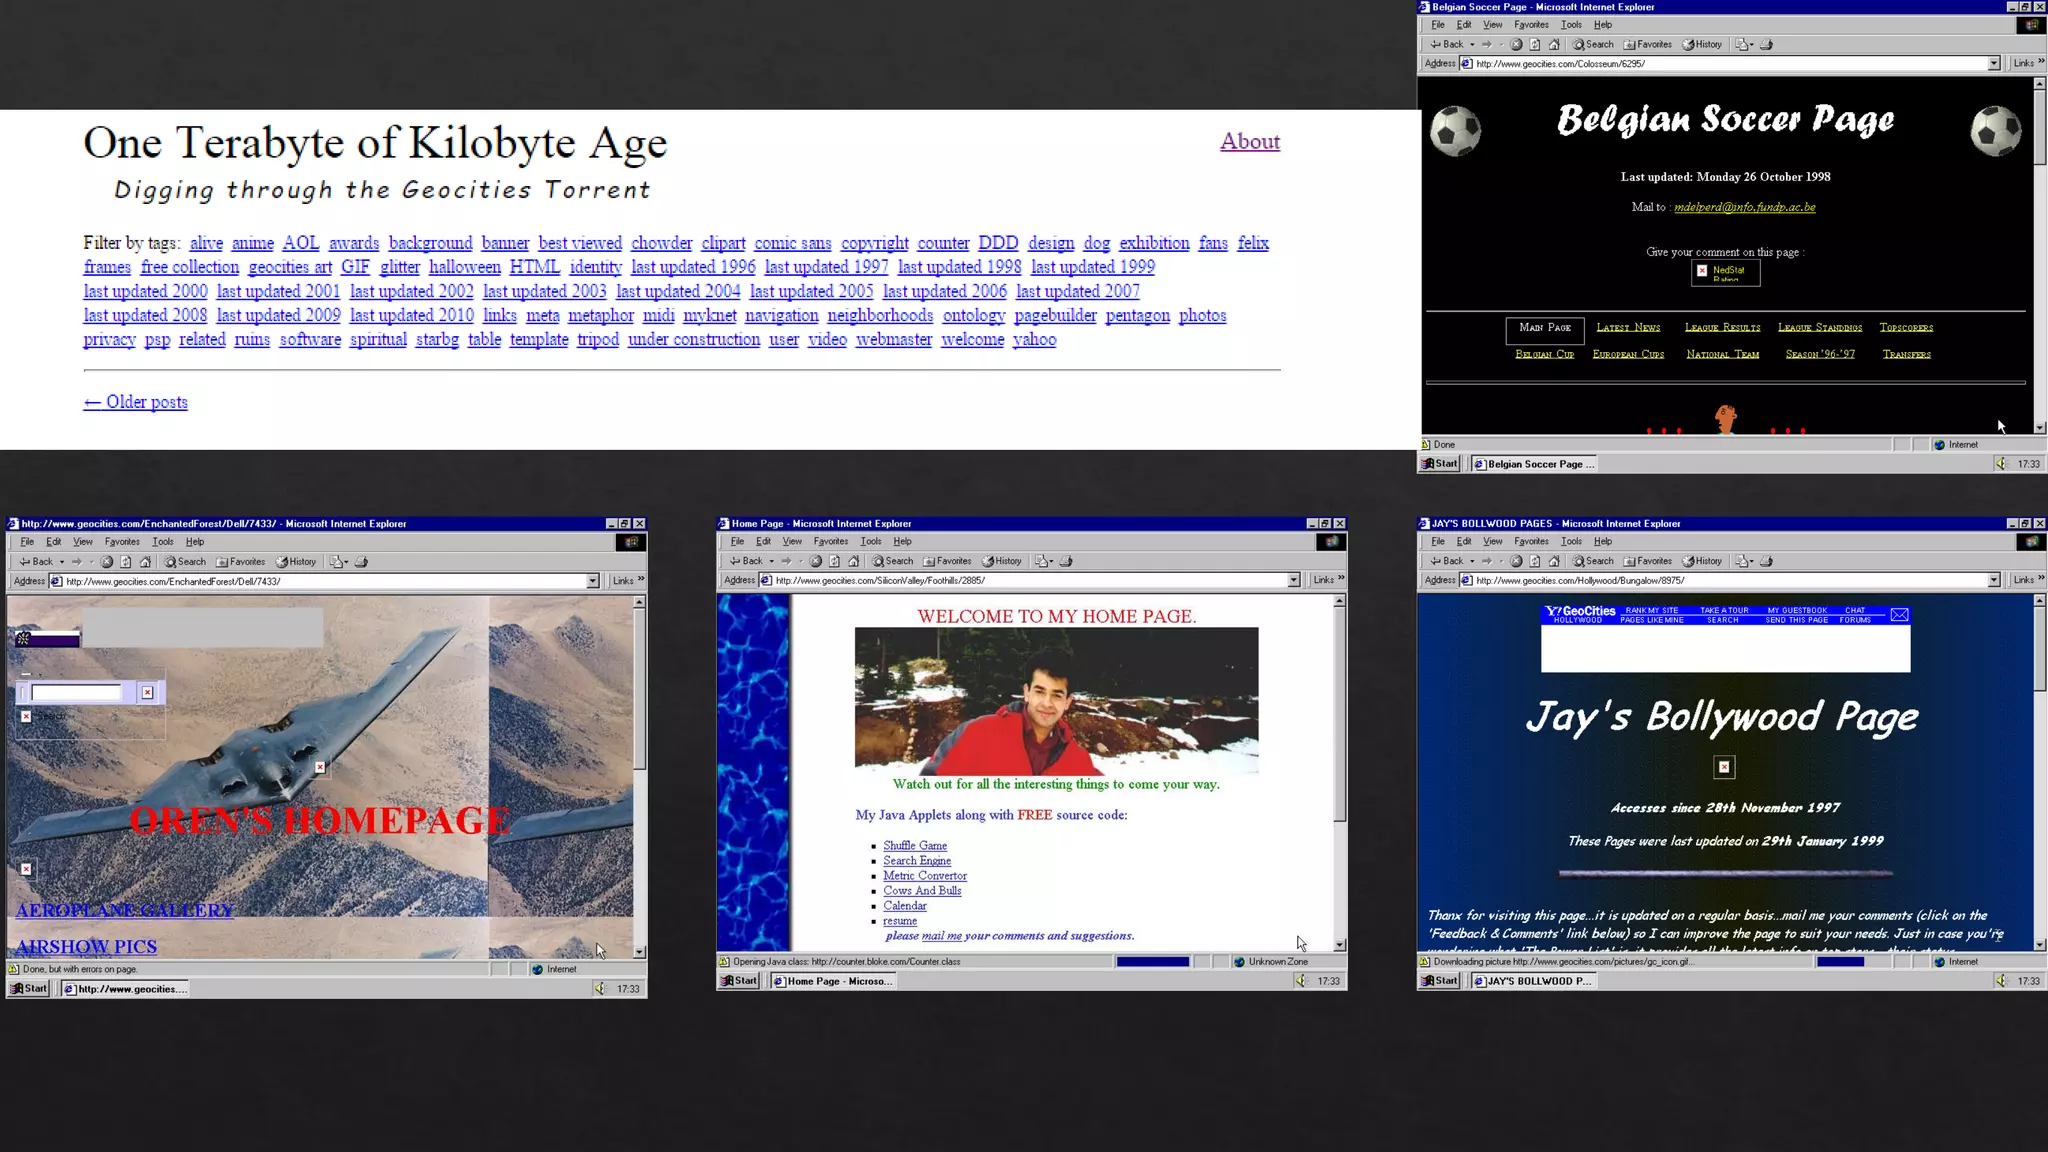
Task: Open History in the EnchantedForest window toolbar
Action: point(296,562)
